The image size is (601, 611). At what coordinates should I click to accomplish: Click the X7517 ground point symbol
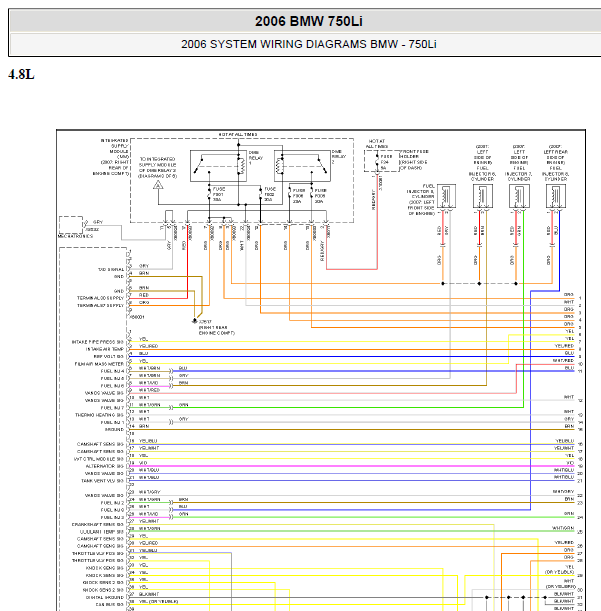194,321
